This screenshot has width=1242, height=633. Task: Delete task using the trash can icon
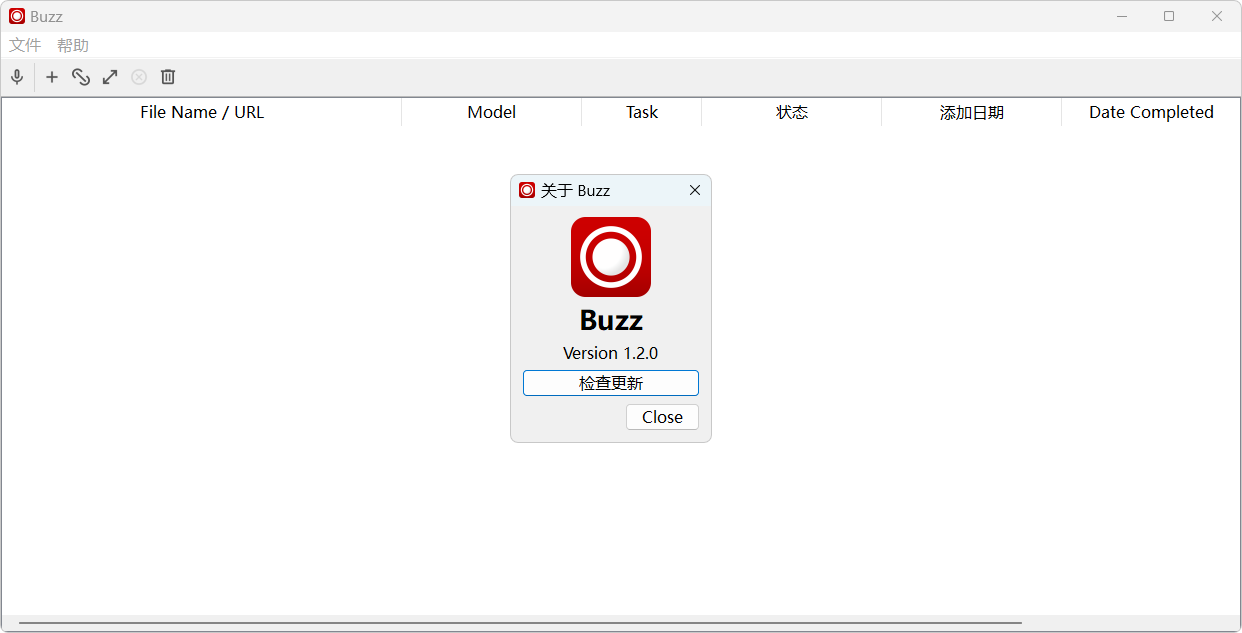(168, 77)
